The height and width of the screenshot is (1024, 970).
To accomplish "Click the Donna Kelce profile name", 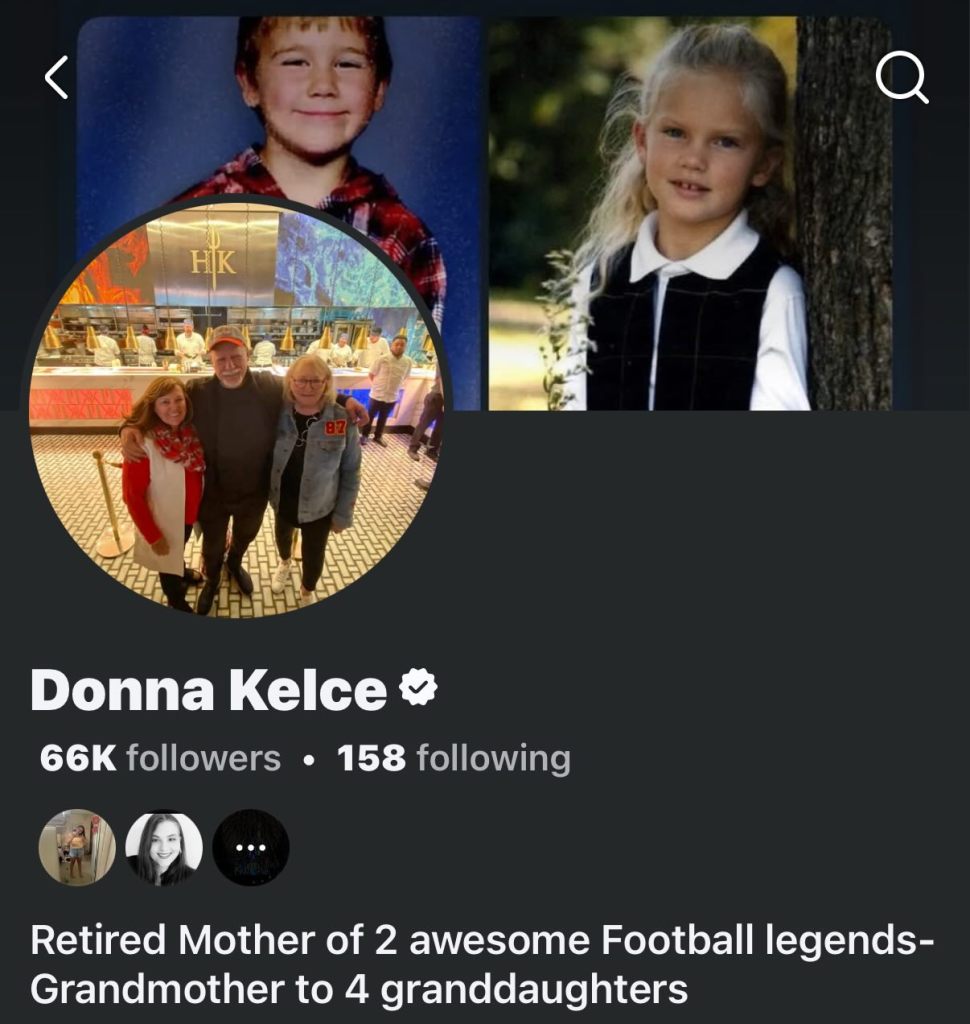I will pyautogui.click(x=208, y=690).
